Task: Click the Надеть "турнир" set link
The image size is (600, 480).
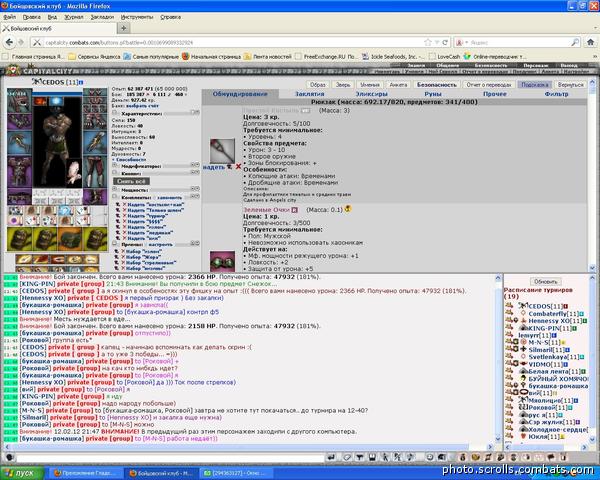Action: tap(147, 216)
